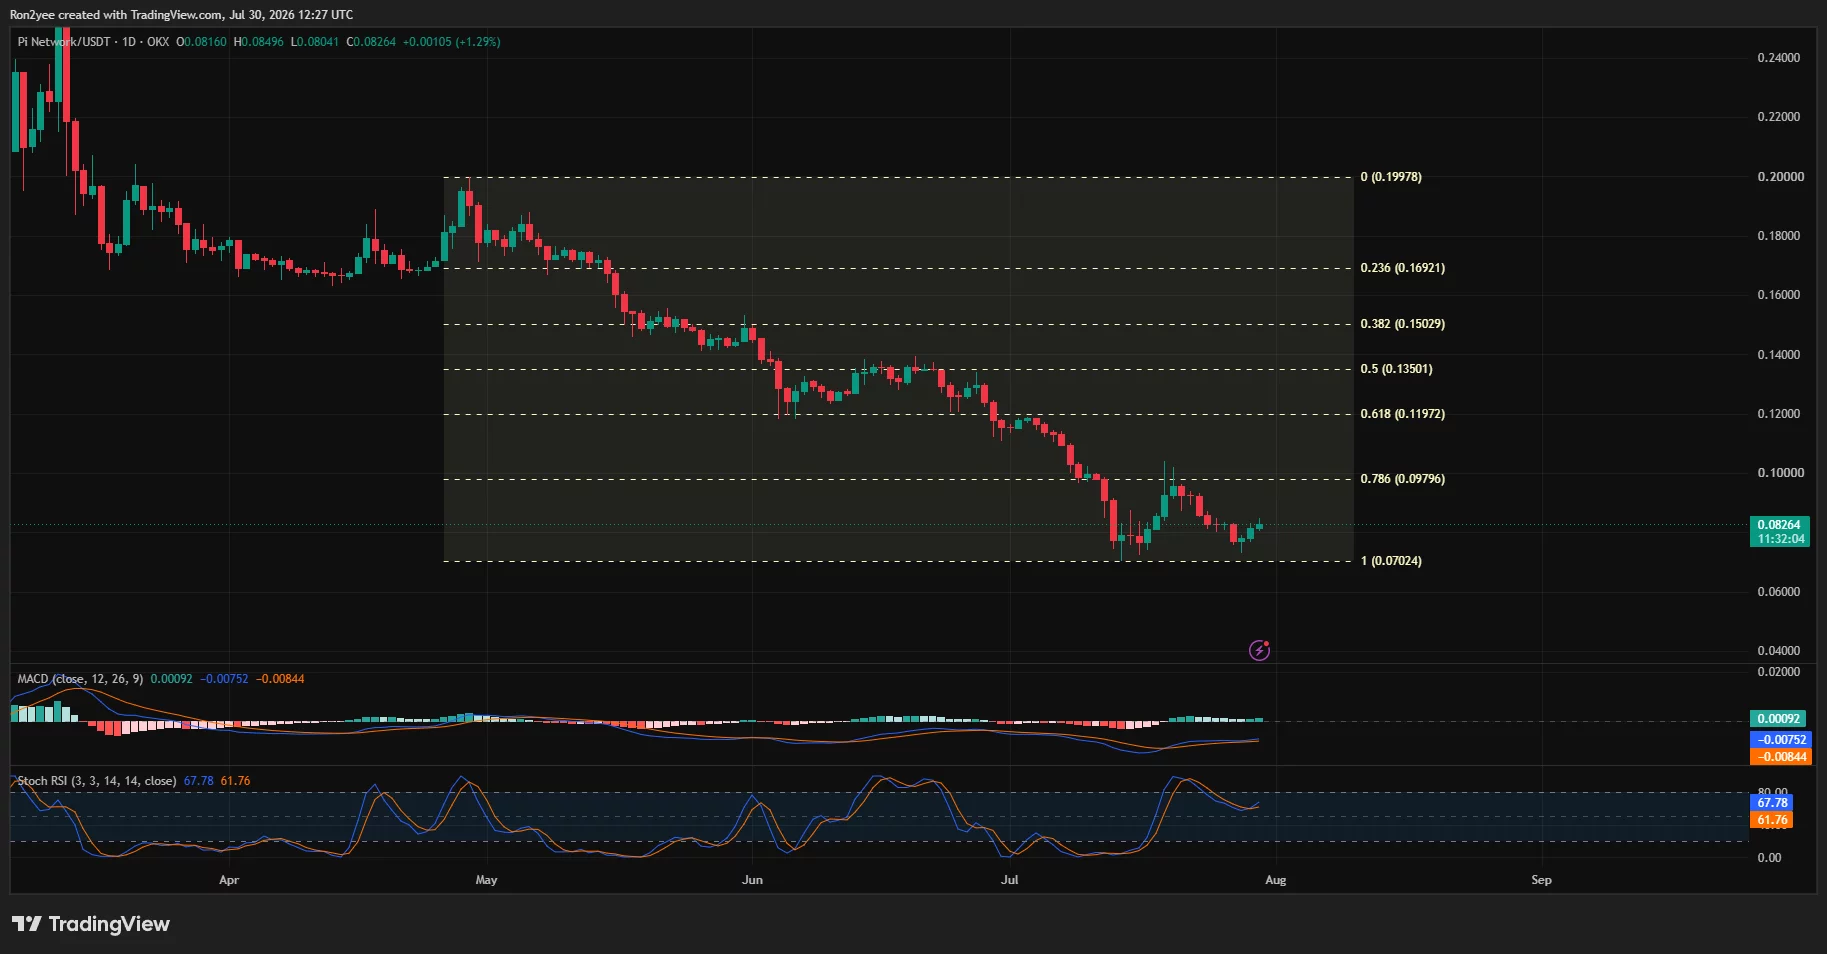
Task: Click the Stoch RSI axis label 0.00
Action: [x=1769, y=858]
